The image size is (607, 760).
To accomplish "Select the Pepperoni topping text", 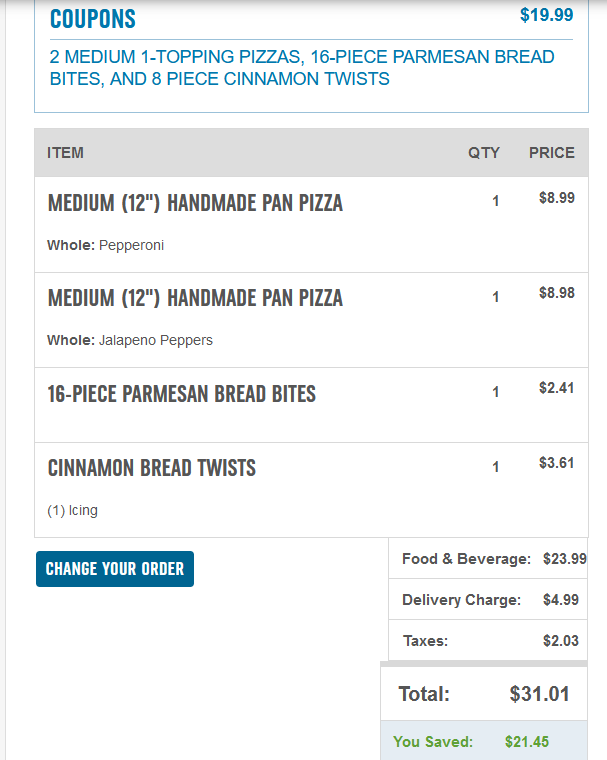I will click(x=131, y=245).
